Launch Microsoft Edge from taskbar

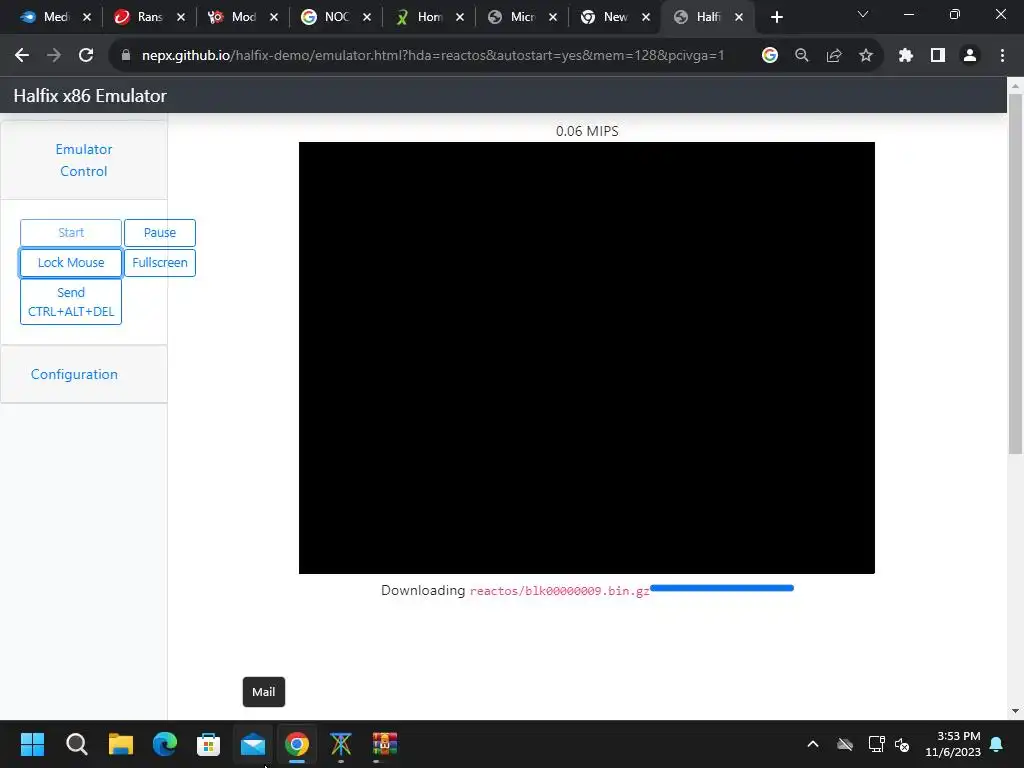coord(165,744)
